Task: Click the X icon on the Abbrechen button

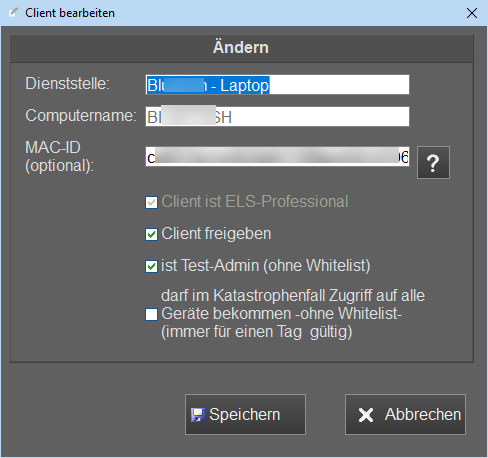Action: pyautogui.click(x=366, y=415)
